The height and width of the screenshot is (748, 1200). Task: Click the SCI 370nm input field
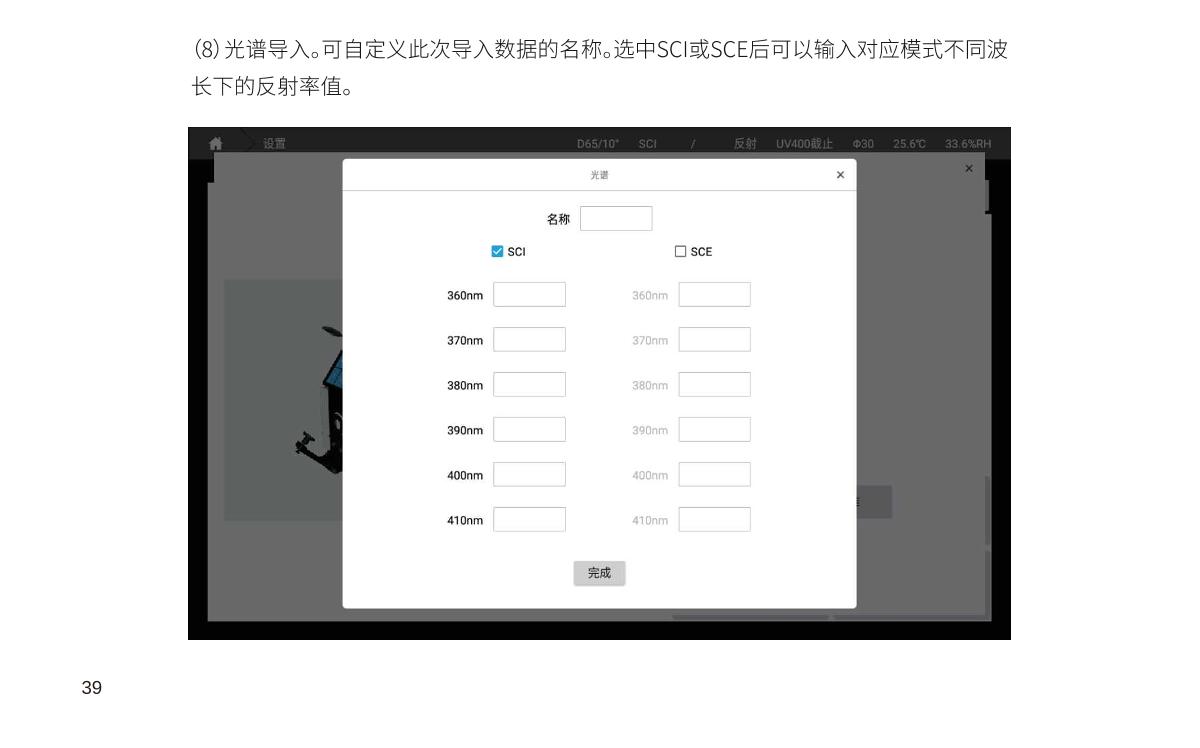click(x=529, y=340)
